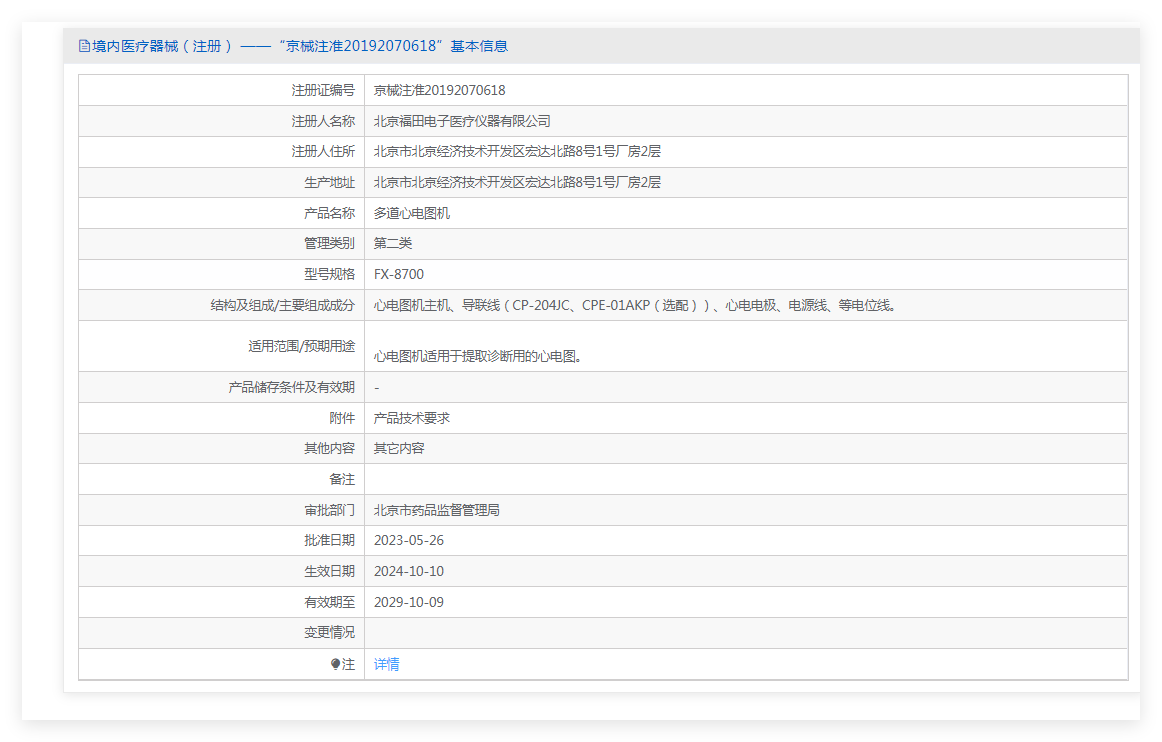Viewport: 1162px width, 742px height.
Task: Click the 批准日期 label
Action: coord(330,540)
